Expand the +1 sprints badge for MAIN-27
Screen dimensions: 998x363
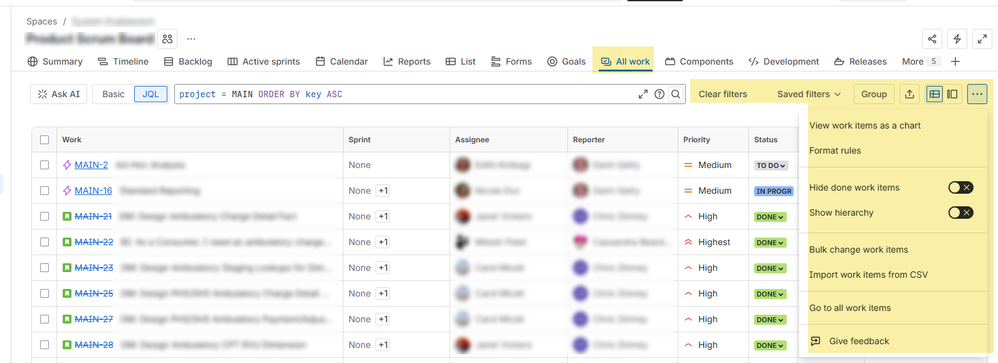383,320
